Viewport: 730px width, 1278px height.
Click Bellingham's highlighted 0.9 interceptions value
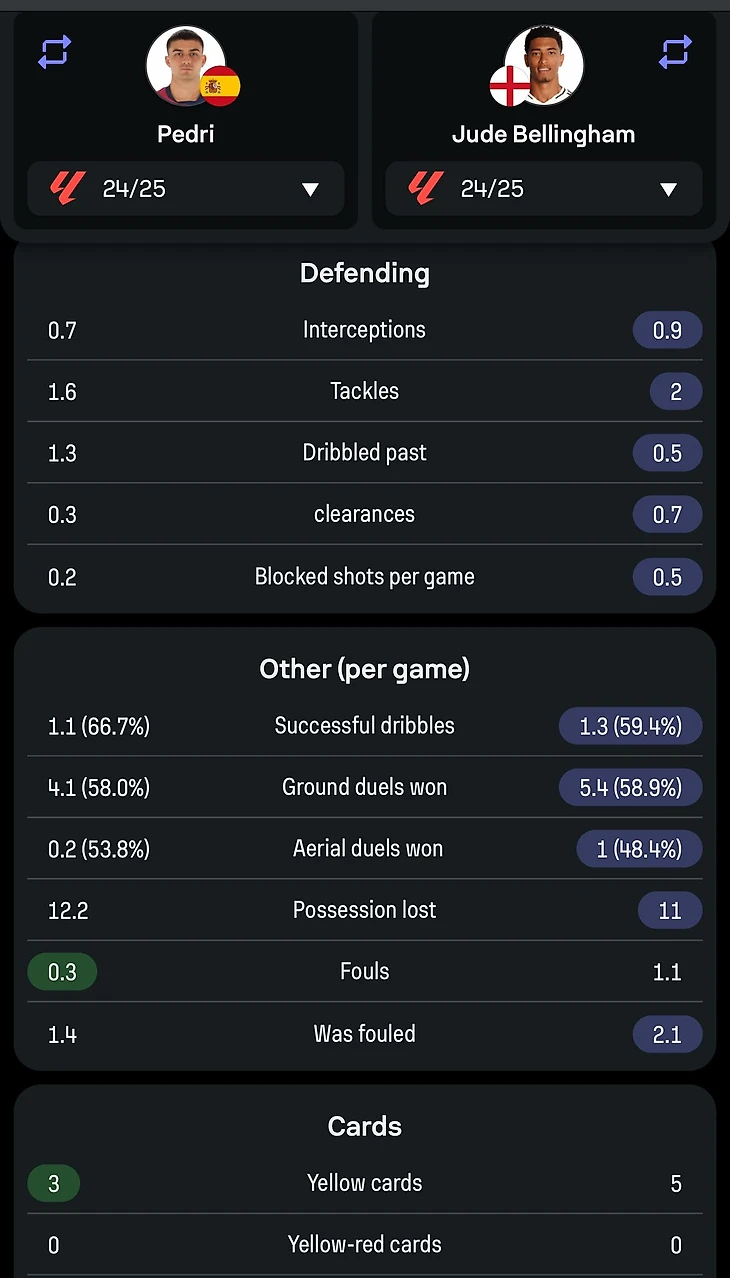click(x=667, y=330)
